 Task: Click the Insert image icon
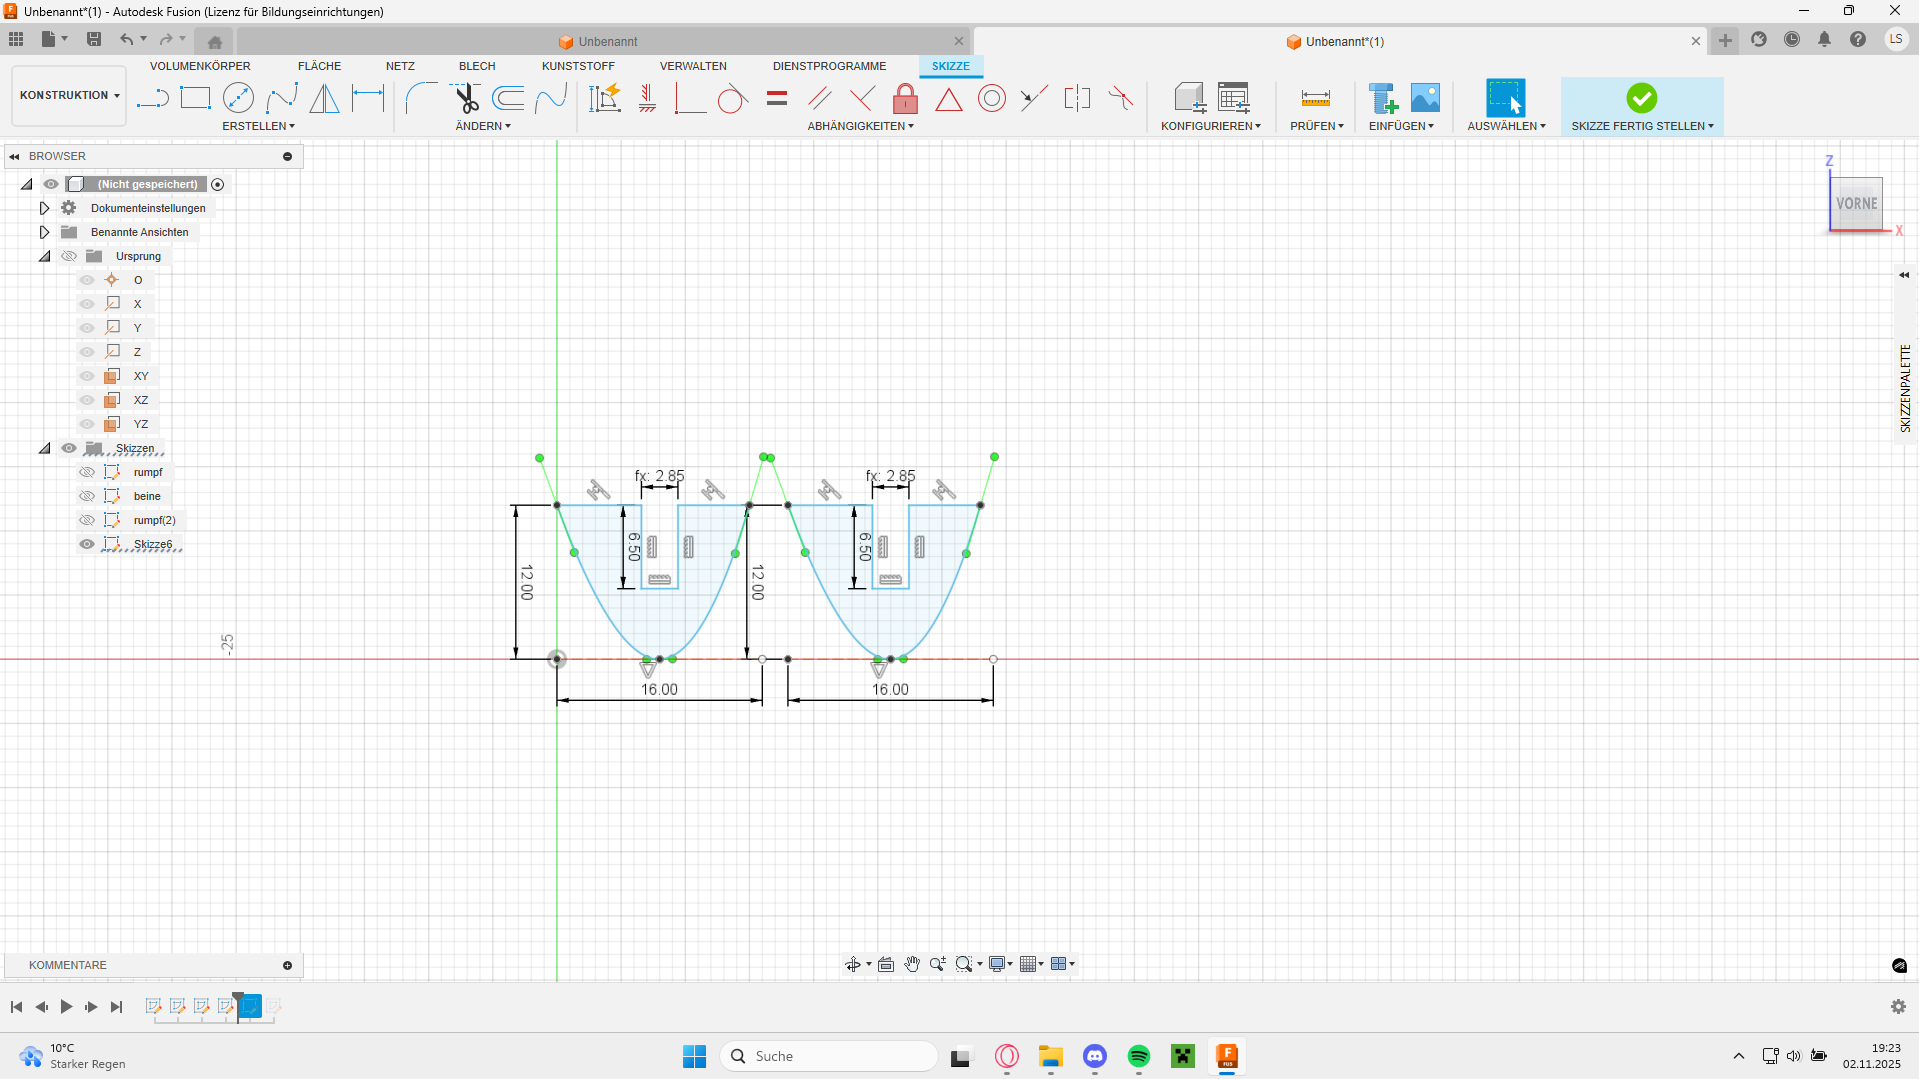[1425, 98]
